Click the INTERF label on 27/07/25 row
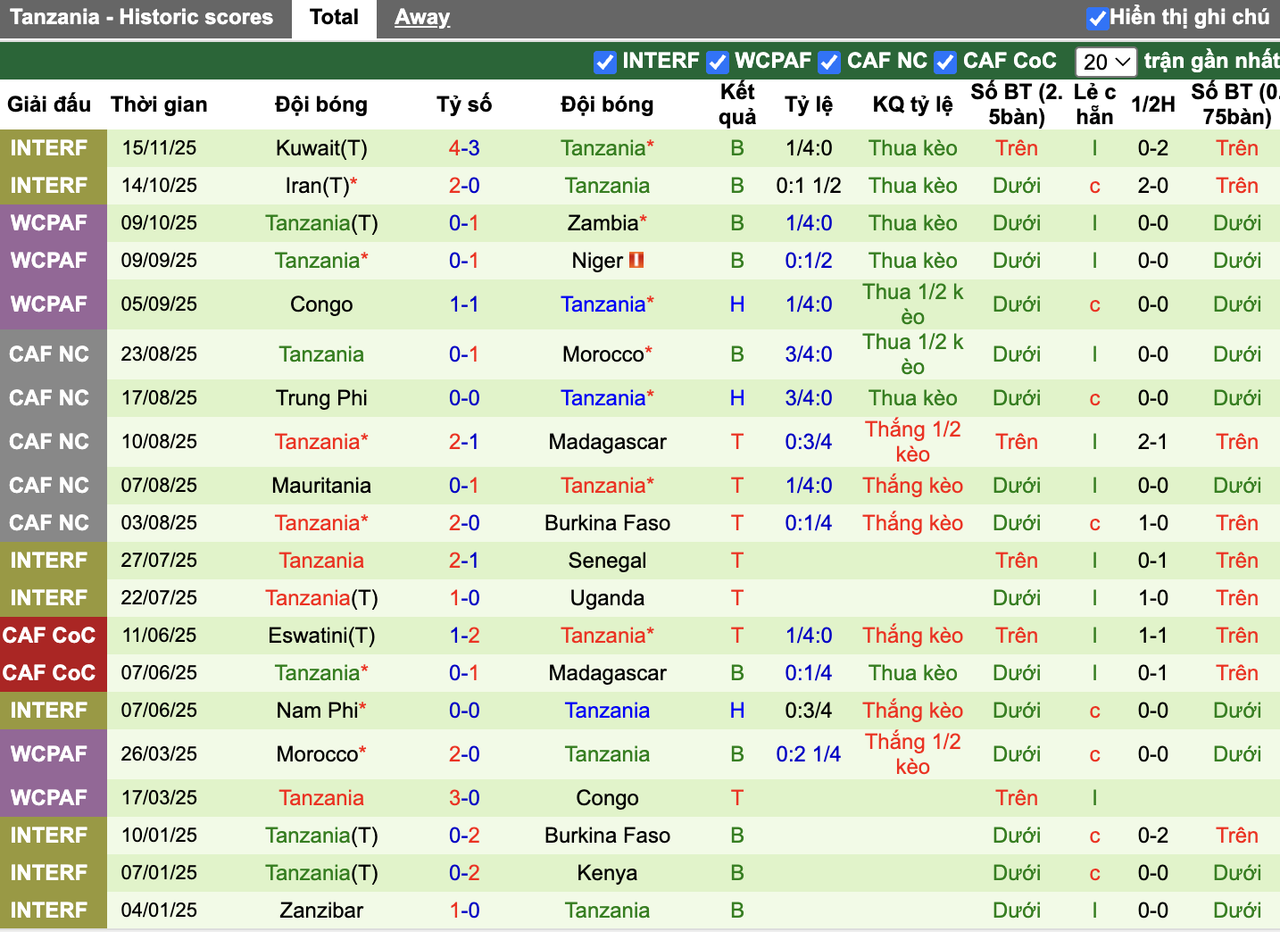1280x932 pixels. pos(49,560)
